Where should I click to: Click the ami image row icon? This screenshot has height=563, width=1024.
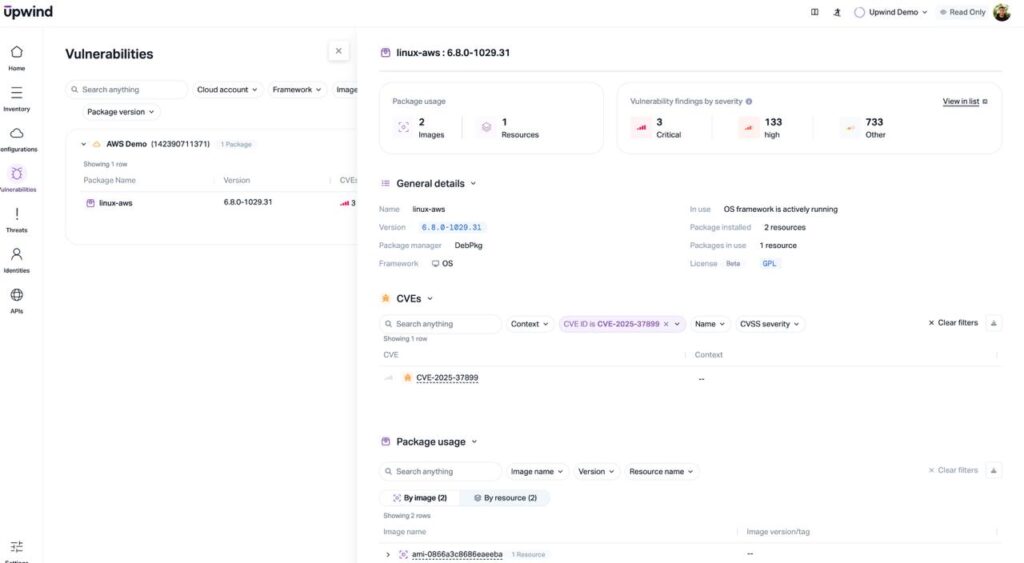coord(403,555)
